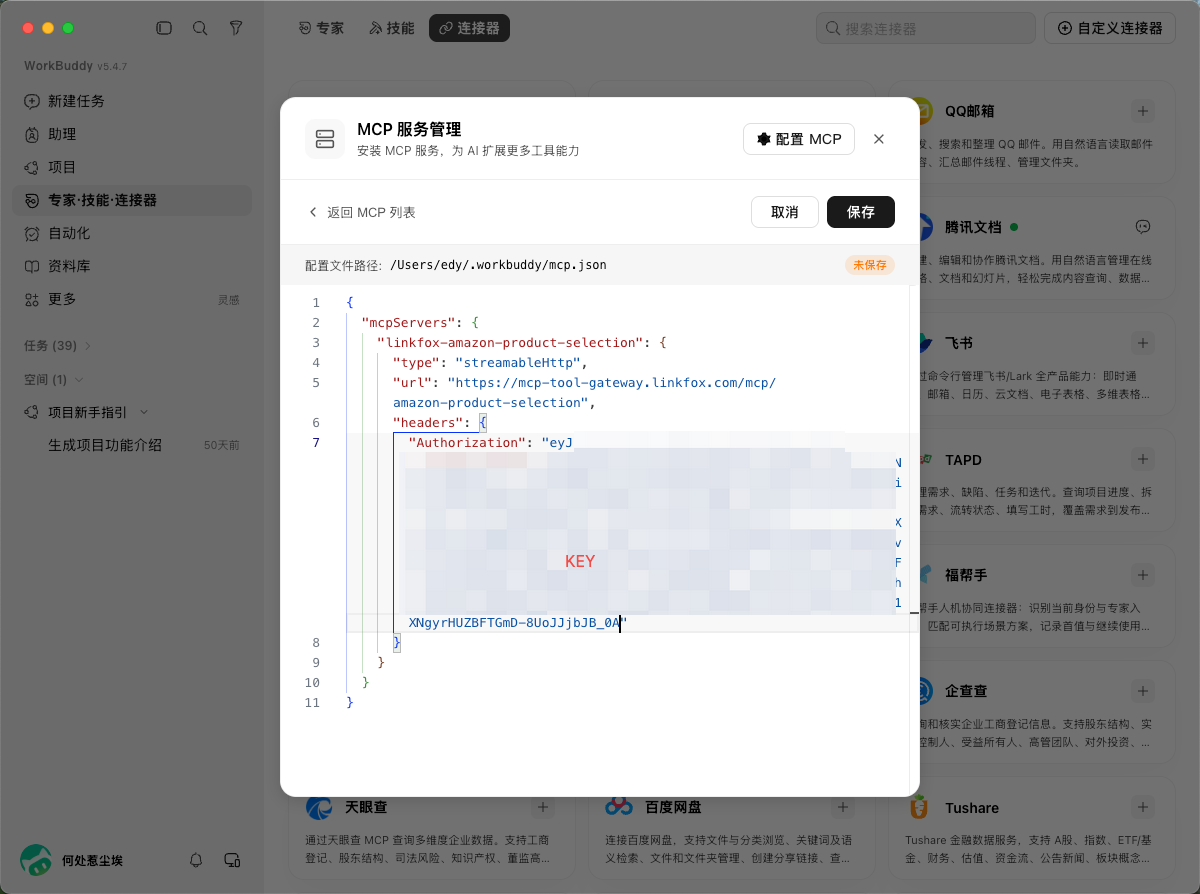
Task: Click the config path /Users/edy/.workbuddy/mcp.json
Action: (498, 265)
